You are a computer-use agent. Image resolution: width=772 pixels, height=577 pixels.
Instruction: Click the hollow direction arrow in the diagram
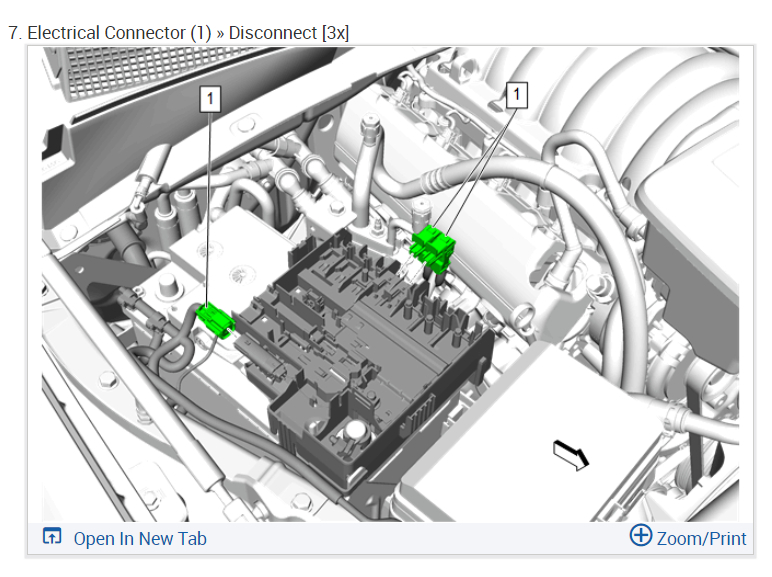(x=570, y=455)
